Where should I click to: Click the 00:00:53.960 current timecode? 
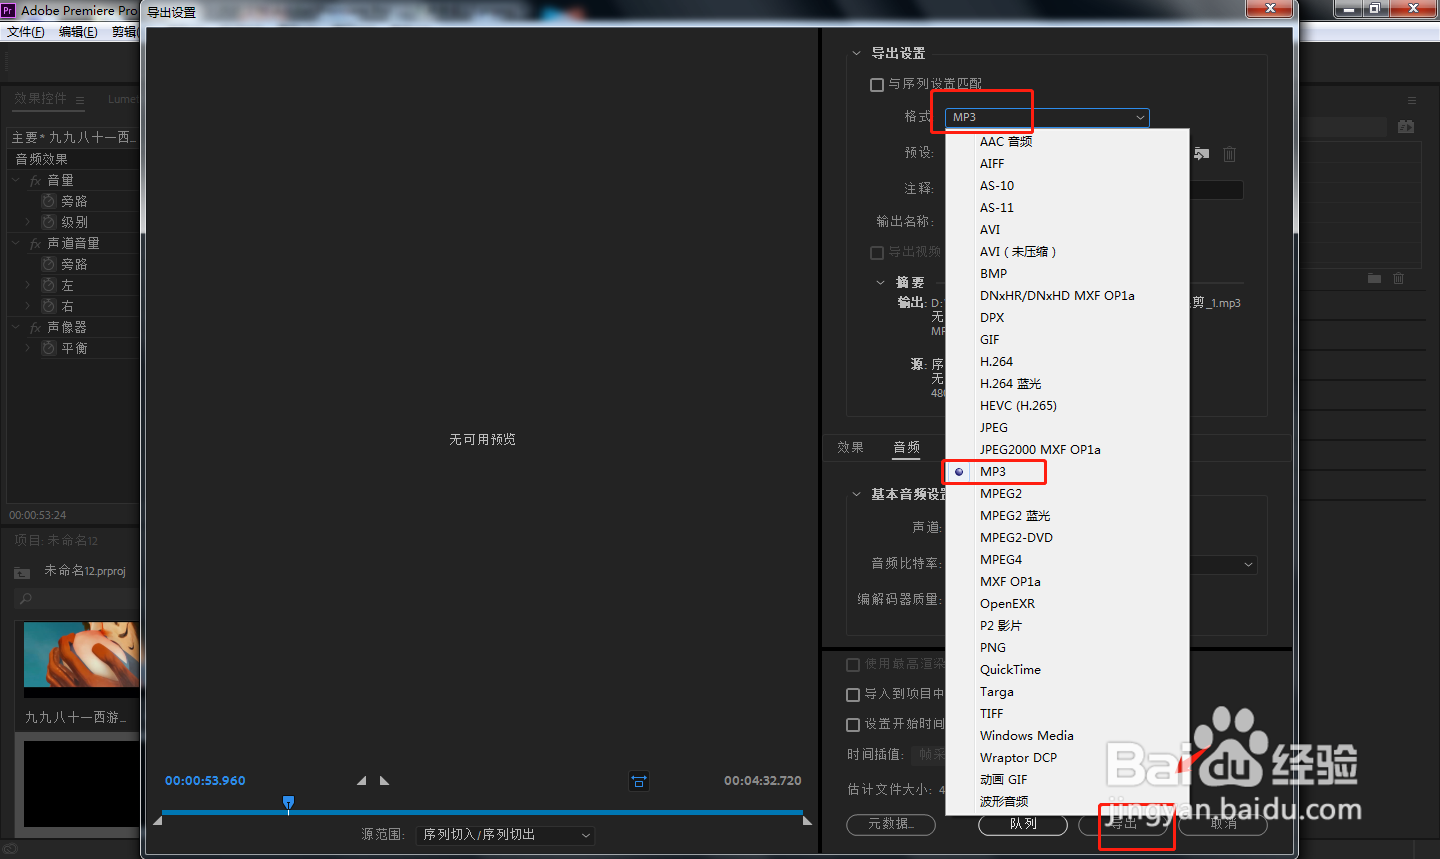point(205,781)
